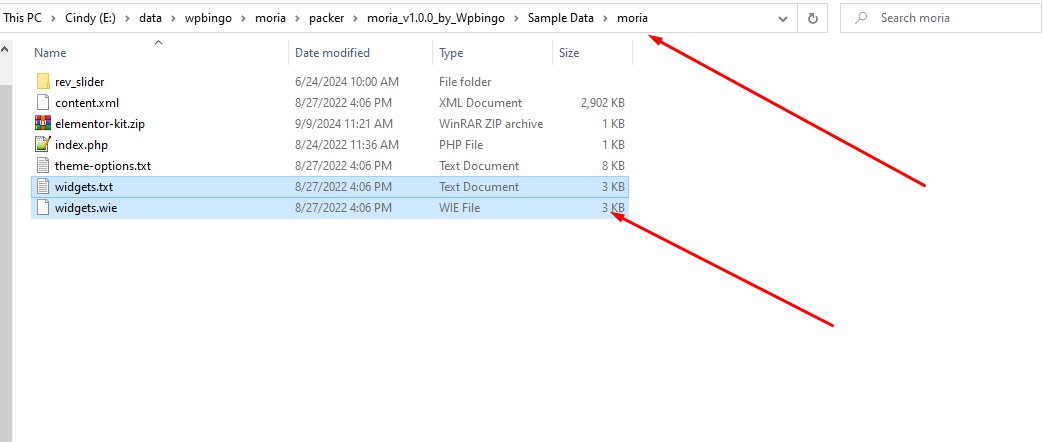Navigate to wpbingo in the breadcrumb path
The image size is (1043, 442).
tap(206, 18)
